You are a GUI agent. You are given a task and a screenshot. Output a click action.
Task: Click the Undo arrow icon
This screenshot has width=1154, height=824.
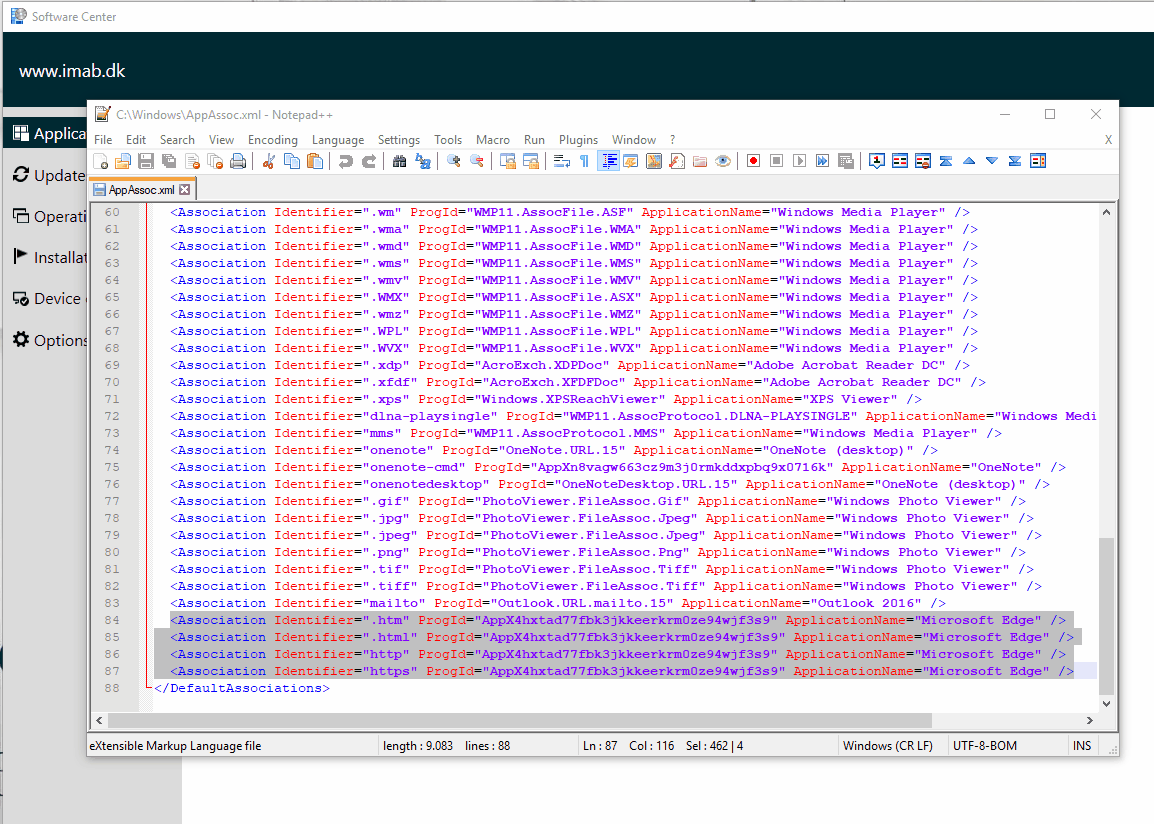[345, 161]
